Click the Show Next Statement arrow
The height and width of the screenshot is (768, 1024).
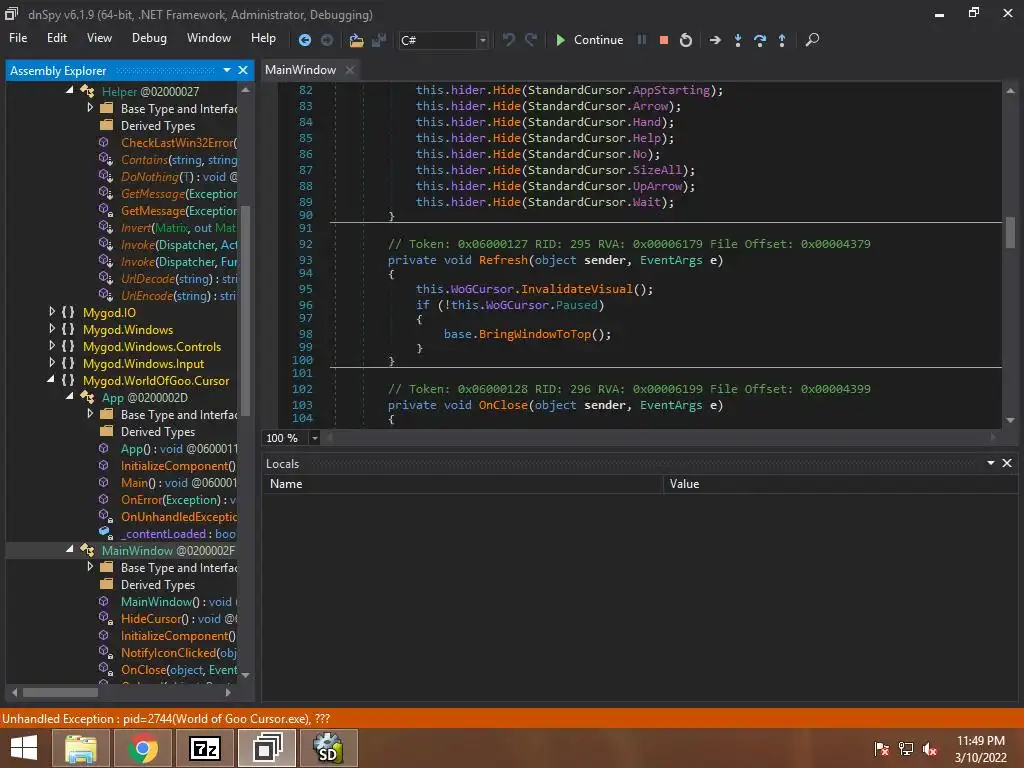[x=715, y=40]
